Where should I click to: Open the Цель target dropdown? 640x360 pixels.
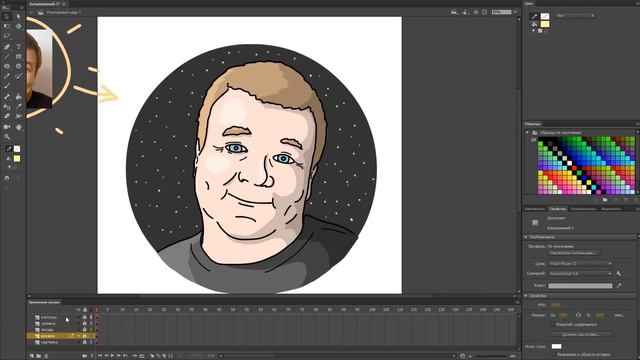[580, 264]
